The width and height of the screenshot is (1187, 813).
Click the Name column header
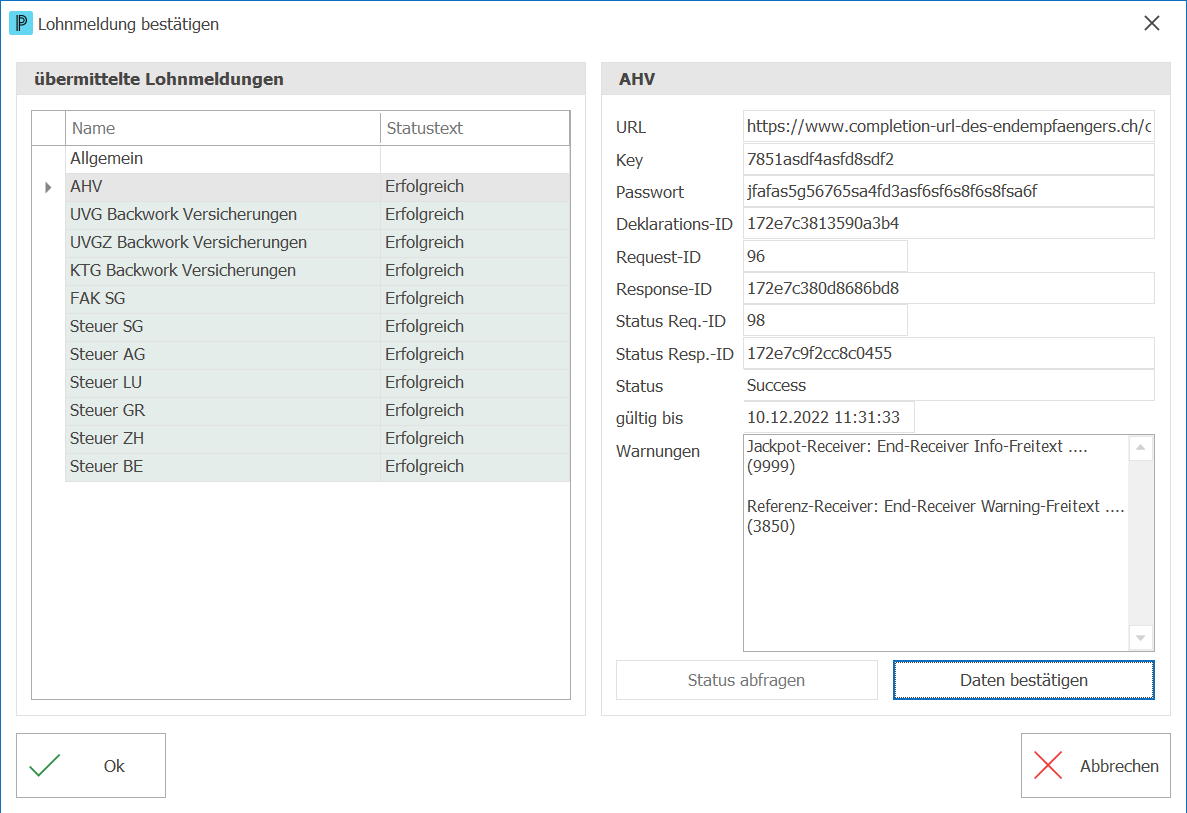(223, 128)
